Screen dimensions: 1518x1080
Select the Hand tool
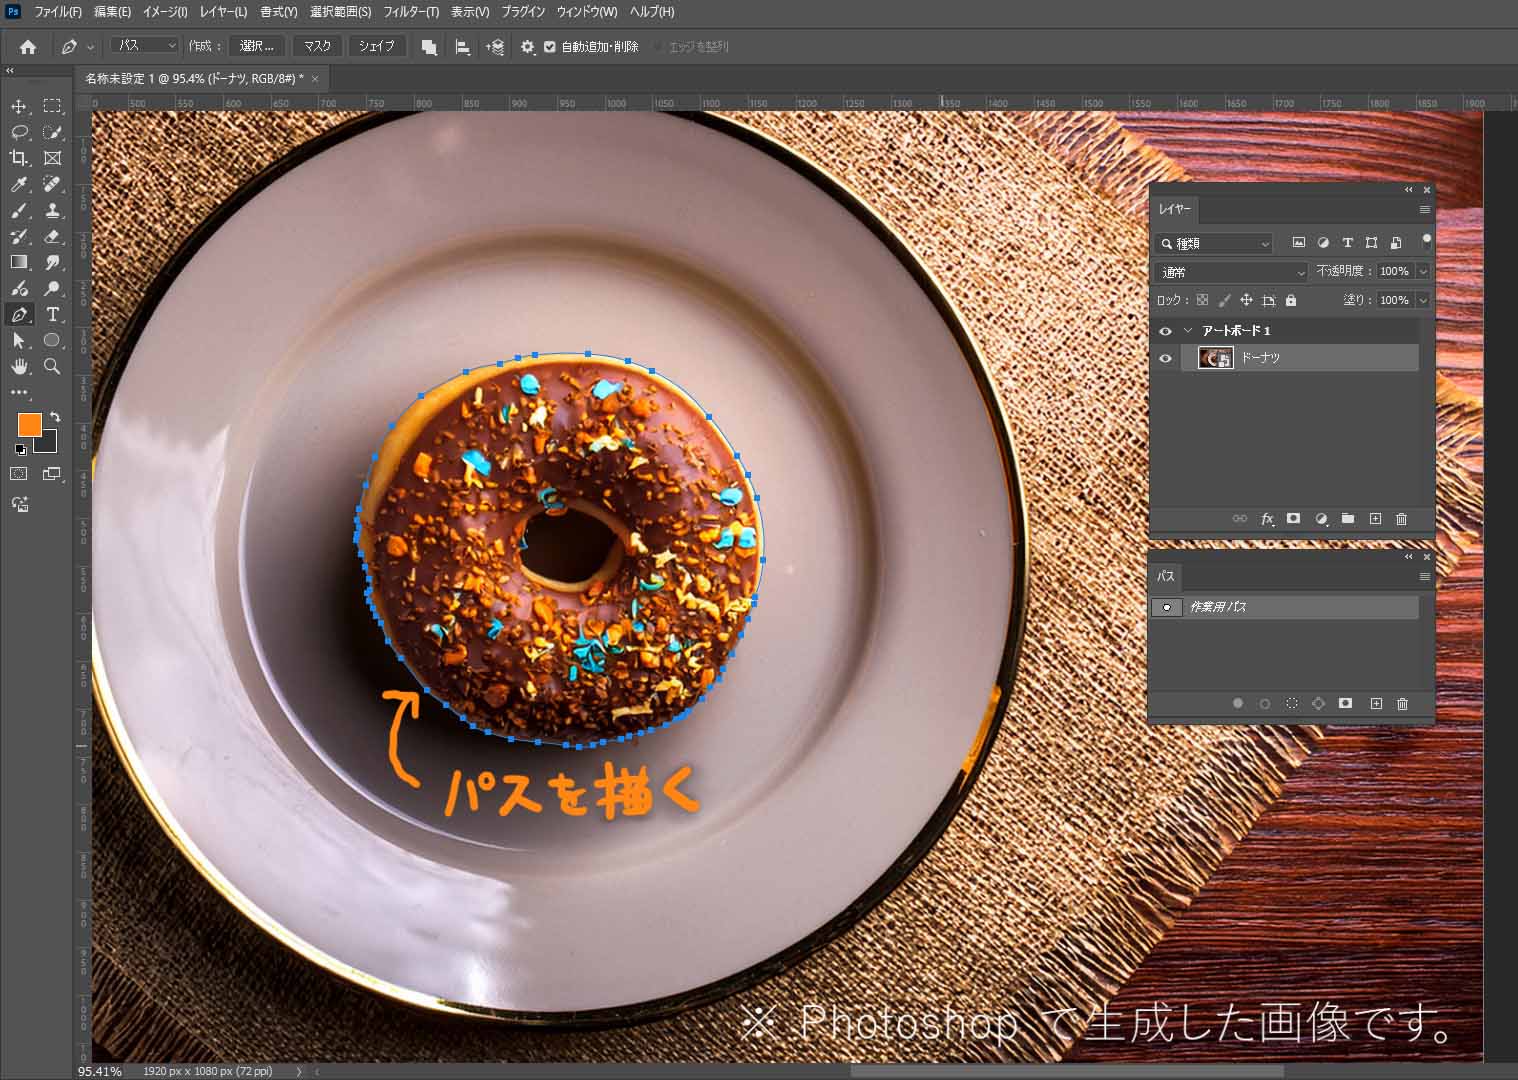[x=19, y=366]
